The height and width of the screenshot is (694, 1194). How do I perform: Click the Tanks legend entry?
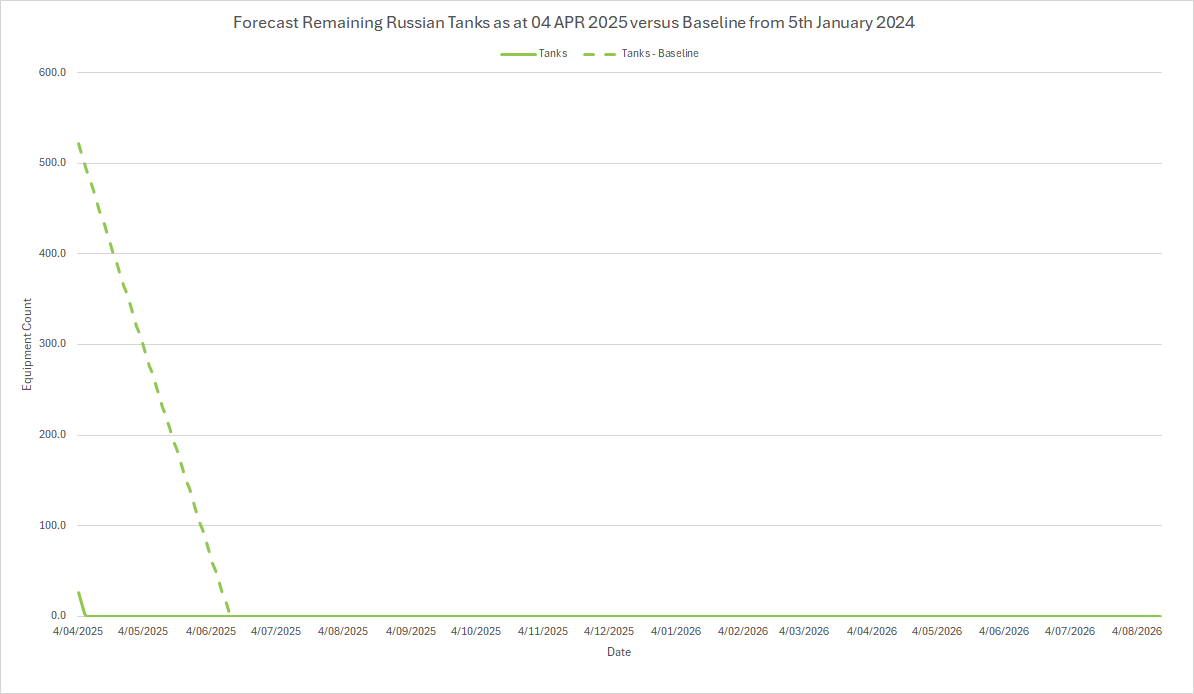click(x=552, y=54)
